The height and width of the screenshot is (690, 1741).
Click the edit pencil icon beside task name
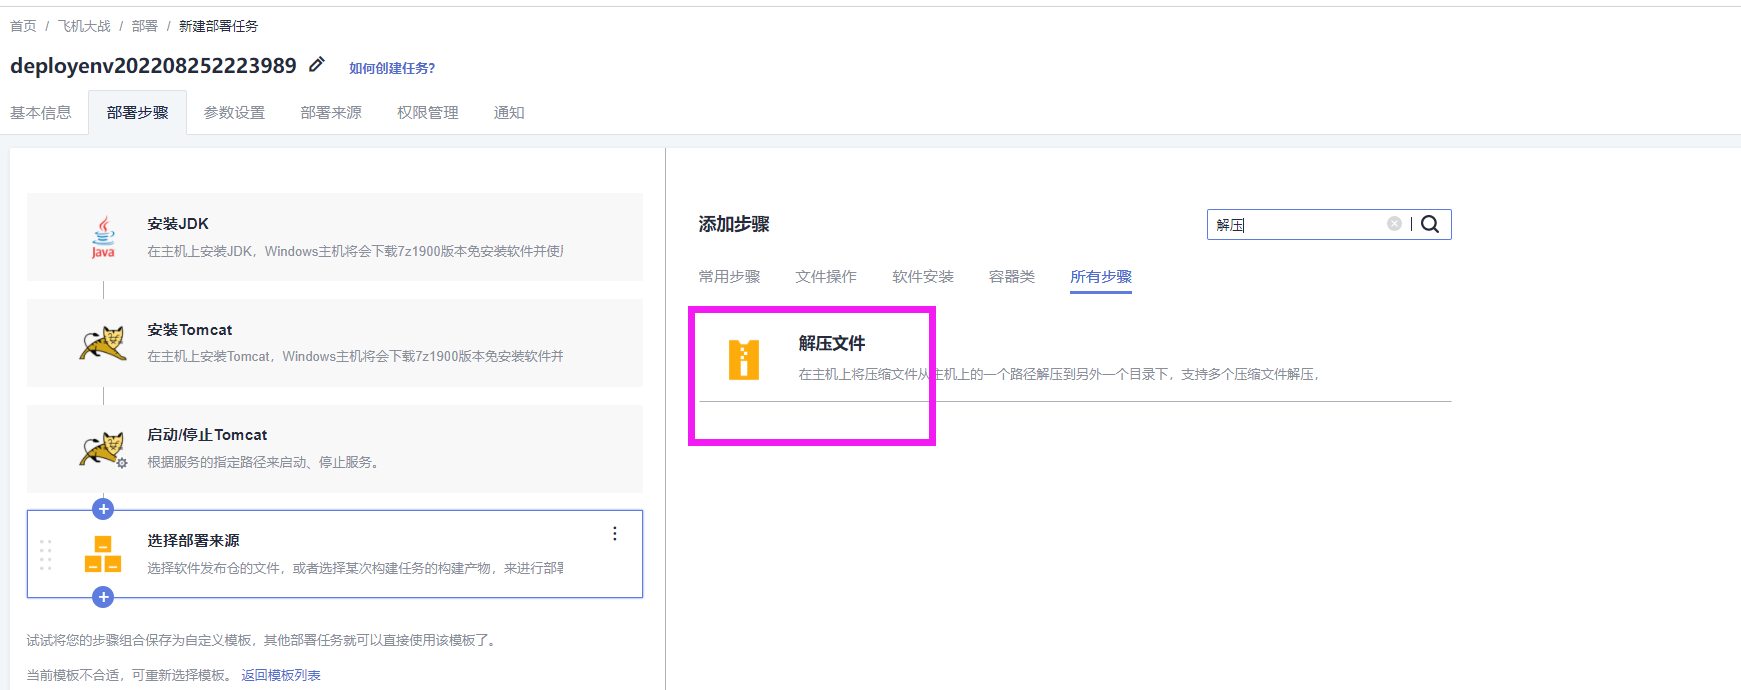coord(317,65)
